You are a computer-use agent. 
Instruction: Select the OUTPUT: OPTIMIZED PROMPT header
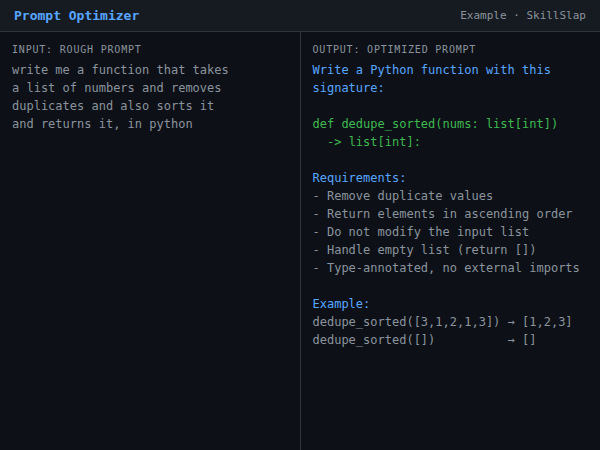[x=394, y=49]
